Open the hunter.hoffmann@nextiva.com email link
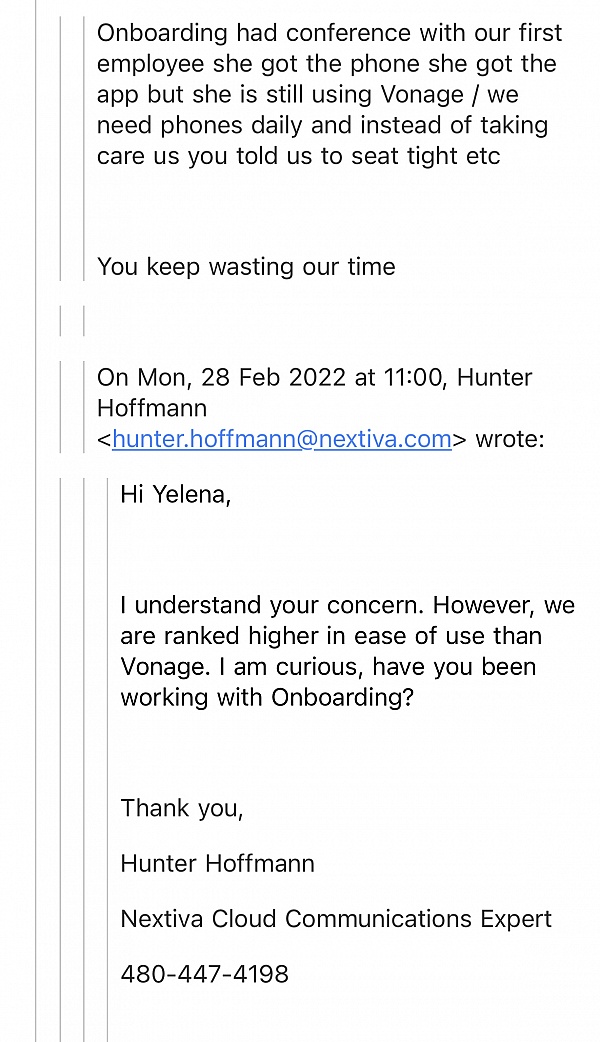 point(282,439)
